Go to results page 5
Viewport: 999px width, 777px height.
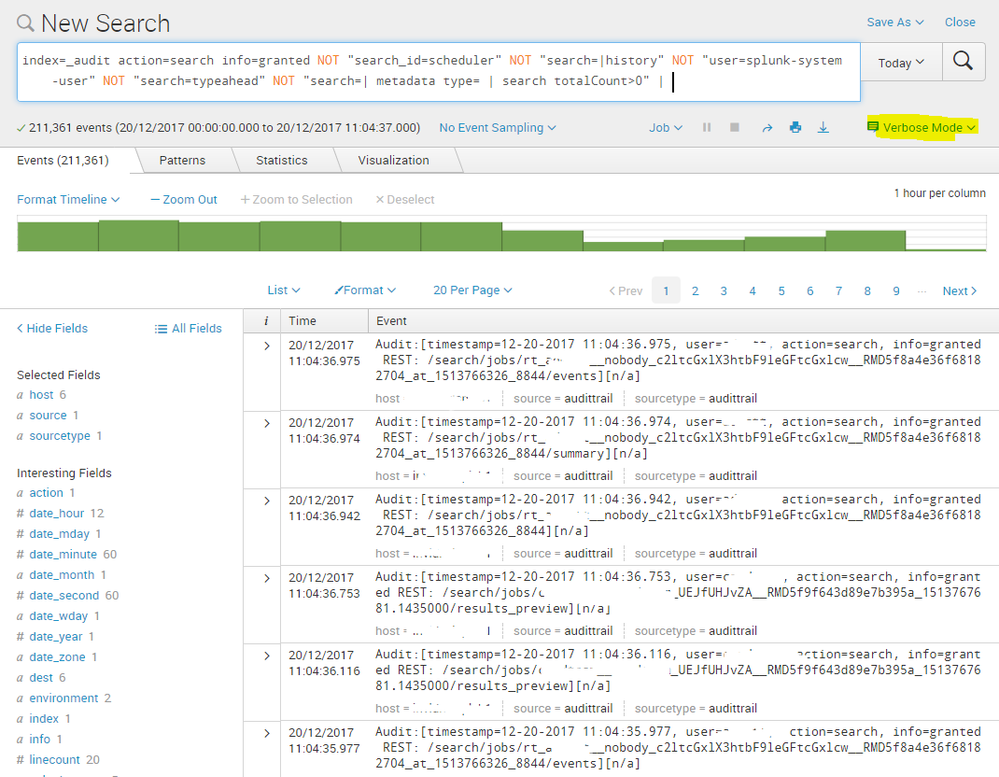tap(781, 291)
